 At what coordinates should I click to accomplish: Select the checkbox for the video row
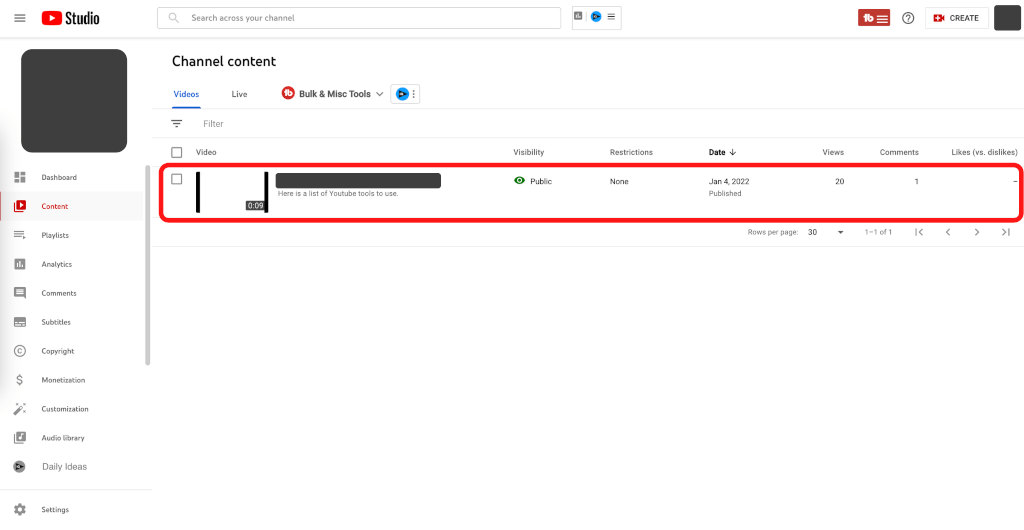[177, 180]
